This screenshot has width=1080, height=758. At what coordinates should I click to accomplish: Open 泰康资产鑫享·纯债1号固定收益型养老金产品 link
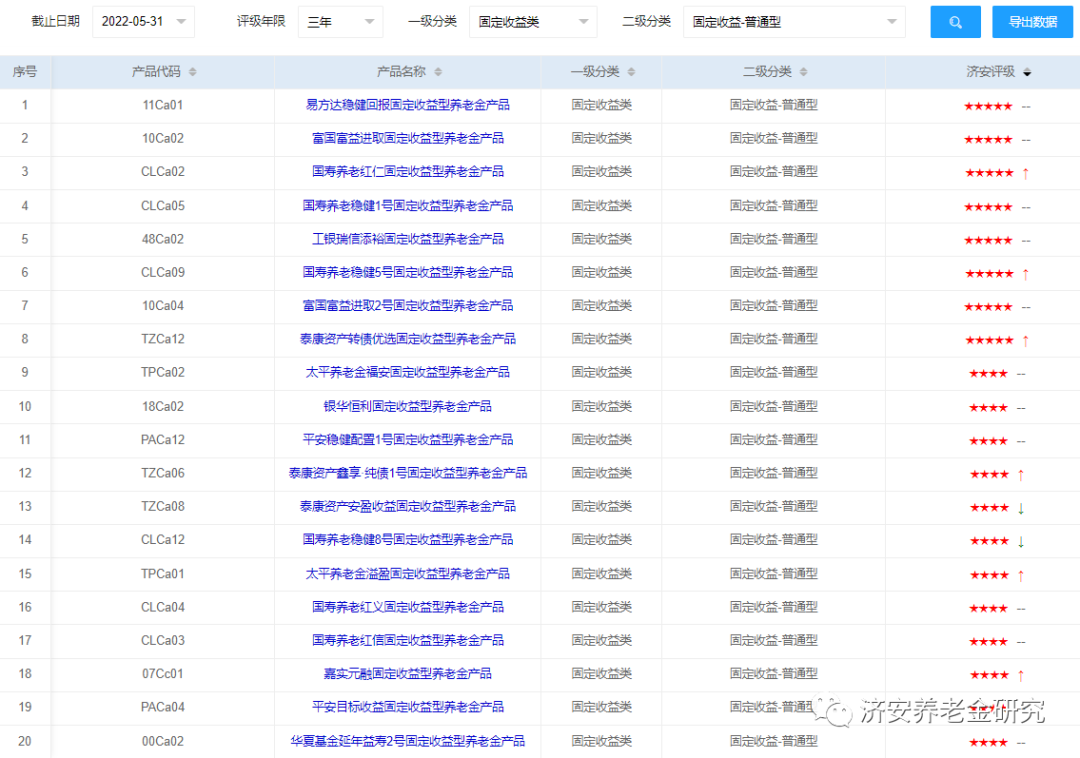click(x=408, y=473)
